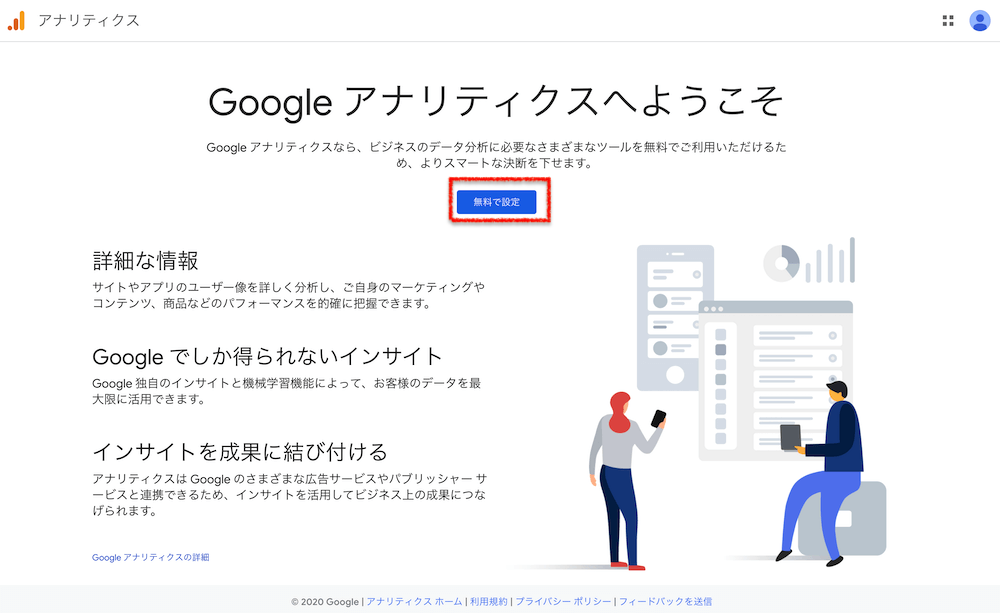Click the Google Analytics logo icon
This screenshot has width=1000, height=613.
pyautogui.click(x=17, y=20)
